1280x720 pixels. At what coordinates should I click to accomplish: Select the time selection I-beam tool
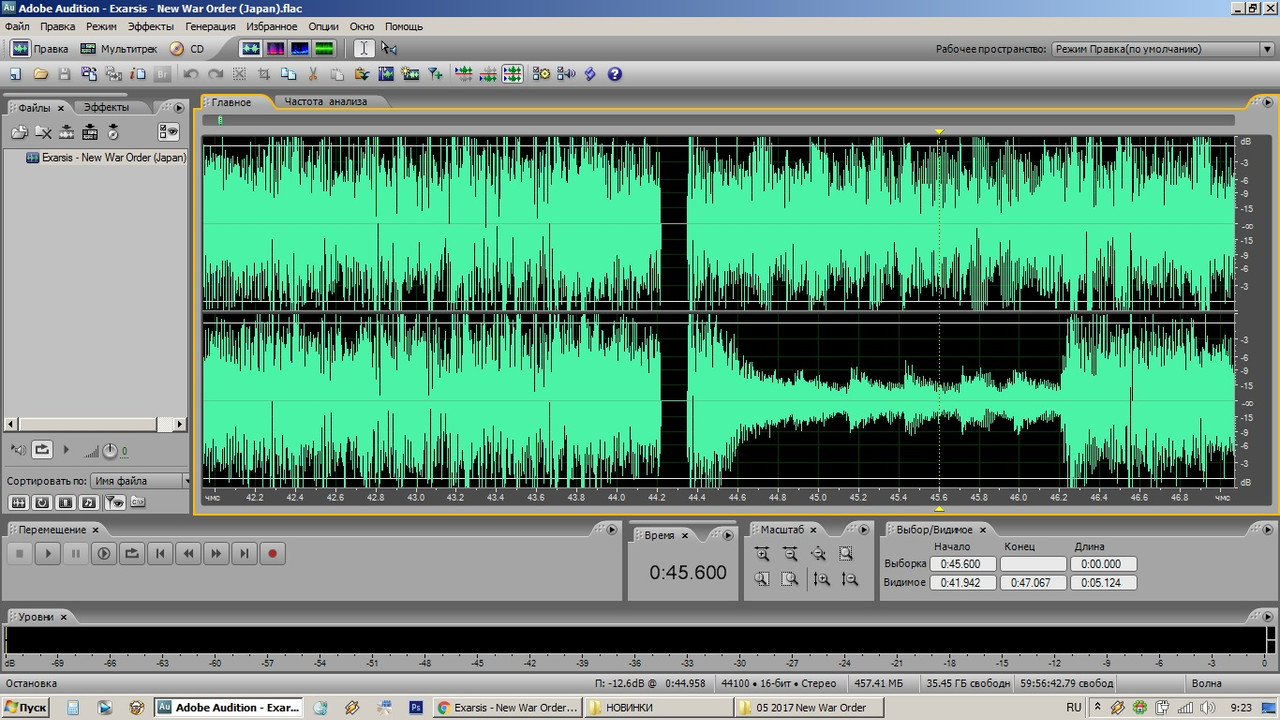pos(364,48)
